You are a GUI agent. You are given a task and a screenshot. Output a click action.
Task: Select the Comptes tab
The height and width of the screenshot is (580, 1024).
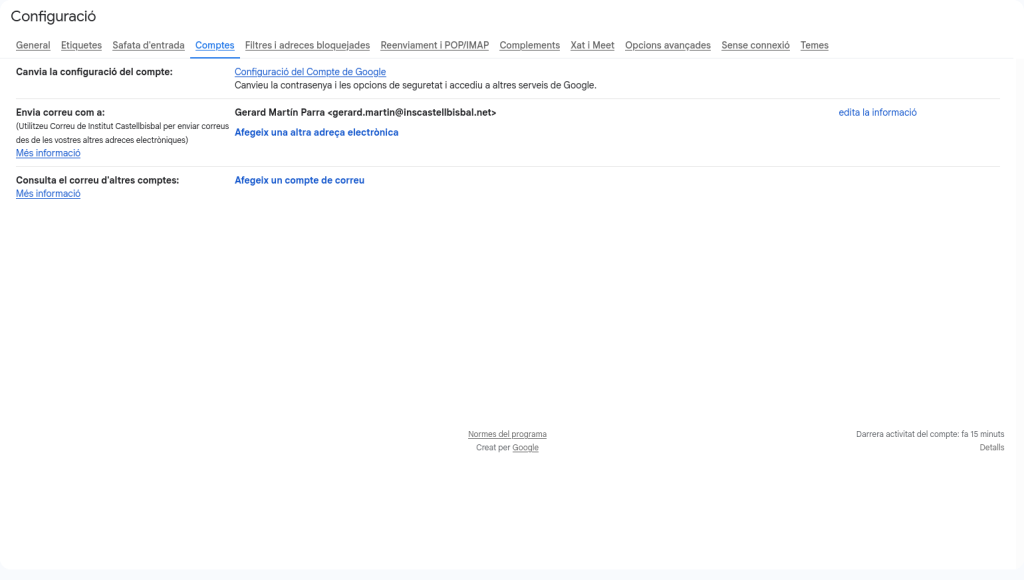(x=215, y=45)
